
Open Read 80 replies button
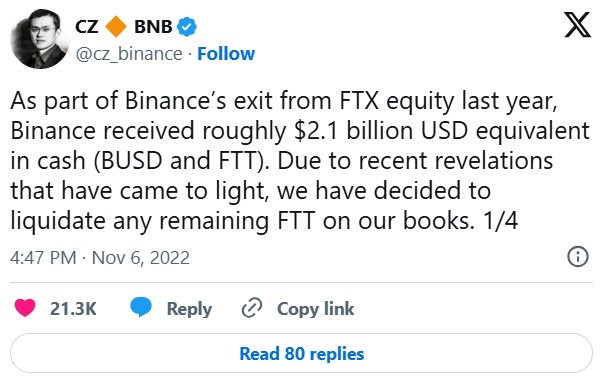click(x=301, y=353)
